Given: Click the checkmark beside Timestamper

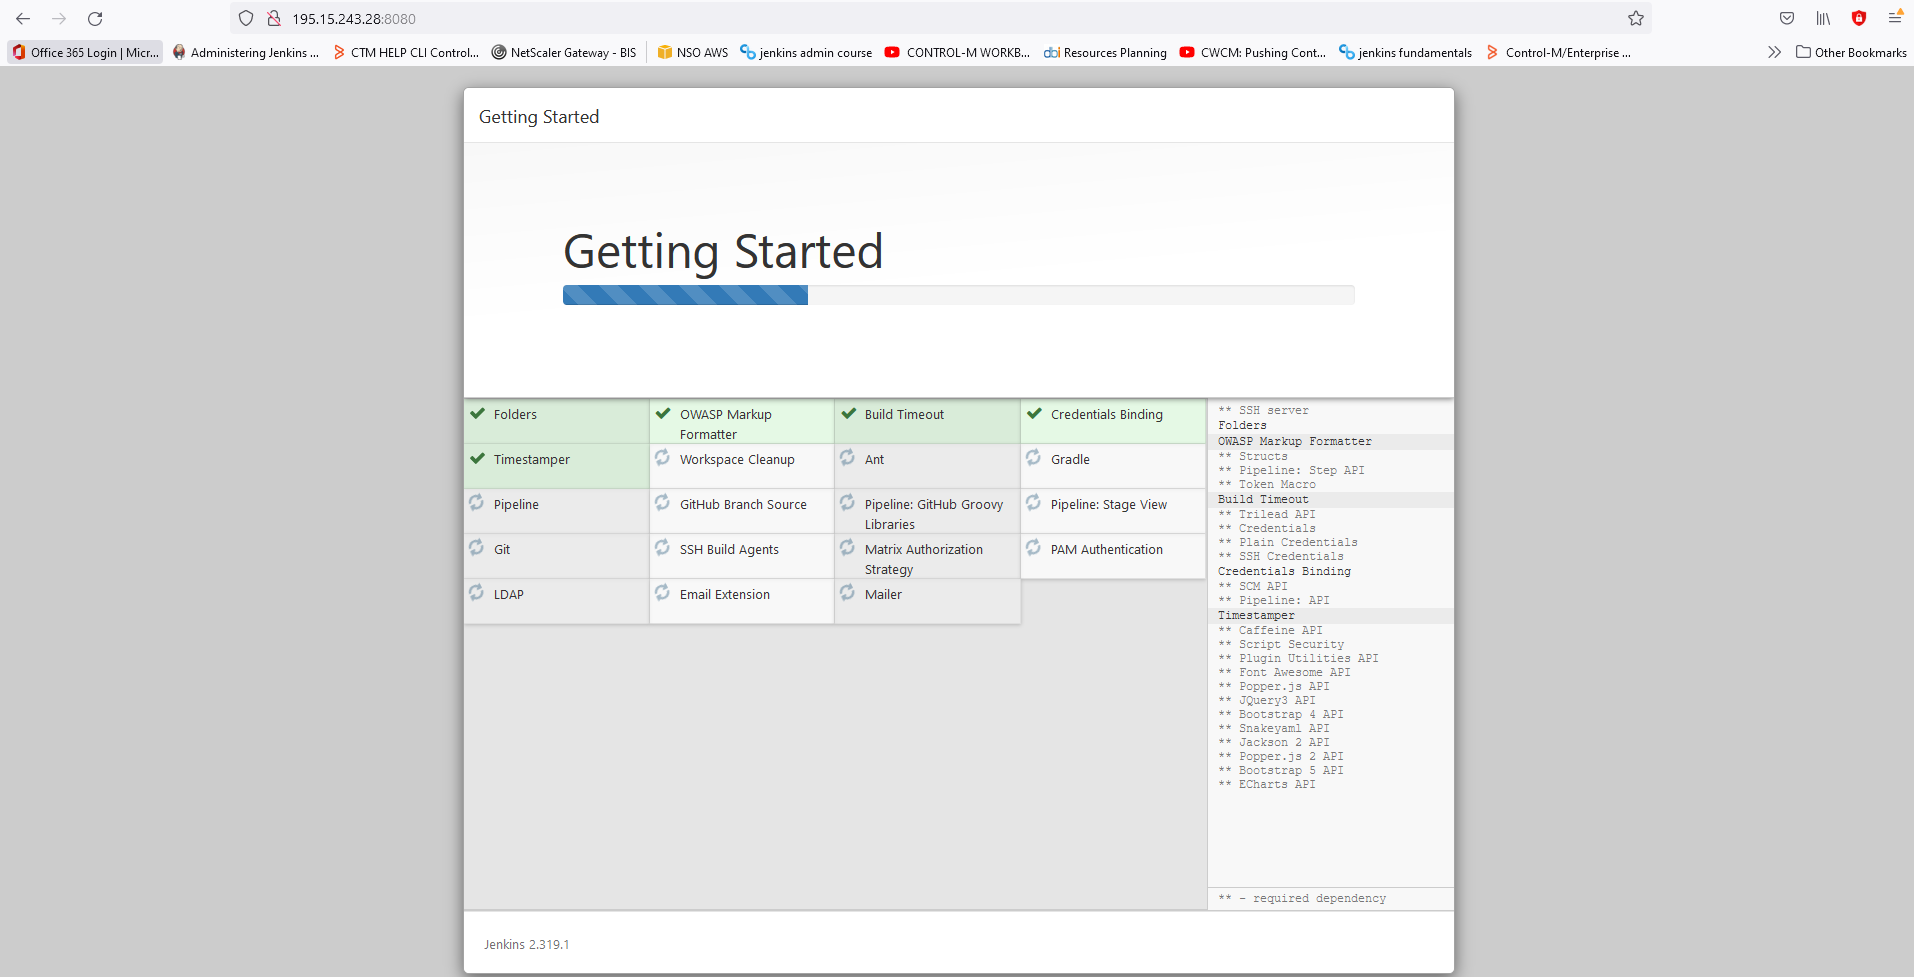Looking at the screenshot, I should pyautogui.click(x=478, y=458).
